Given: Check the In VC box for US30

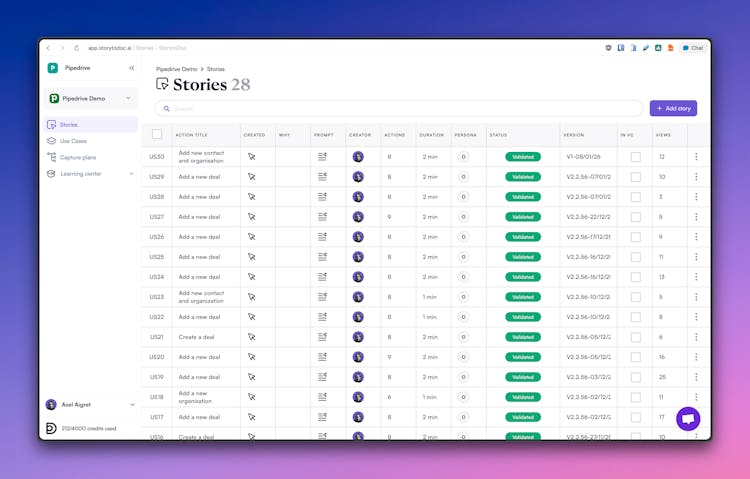Looking at the screenshot, I should click(635, 157).
